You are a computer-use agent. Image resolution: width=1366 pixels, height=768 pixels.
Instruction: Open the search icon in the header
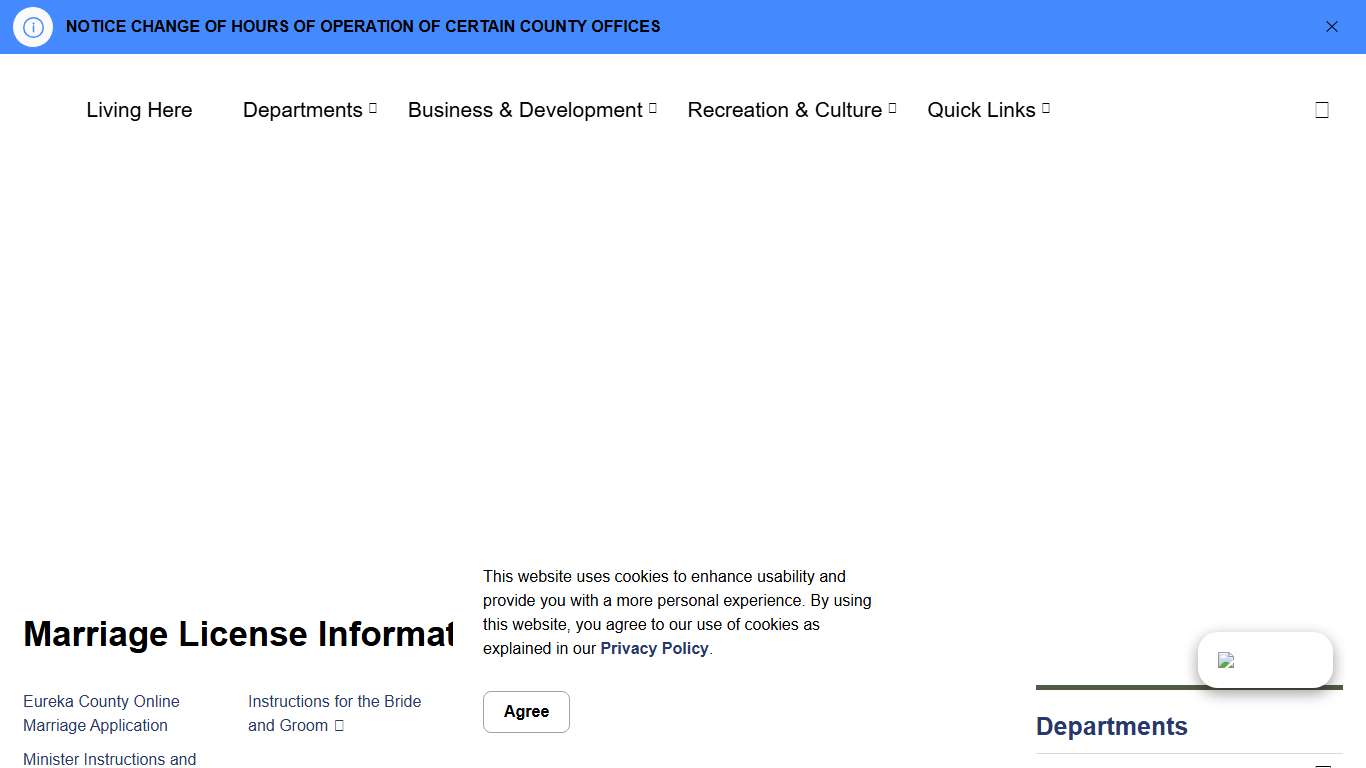pos(1322,110)
